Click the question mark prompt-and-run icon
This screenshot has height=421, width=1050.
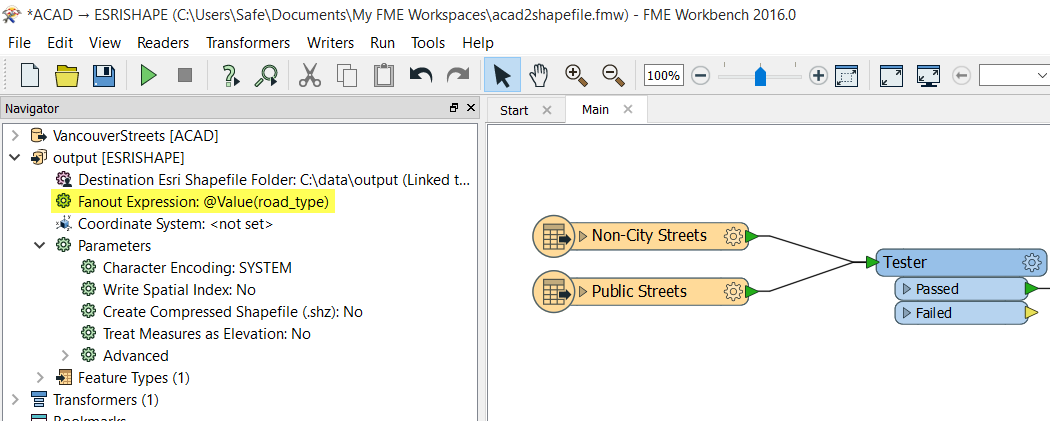(x=230, y=76)
